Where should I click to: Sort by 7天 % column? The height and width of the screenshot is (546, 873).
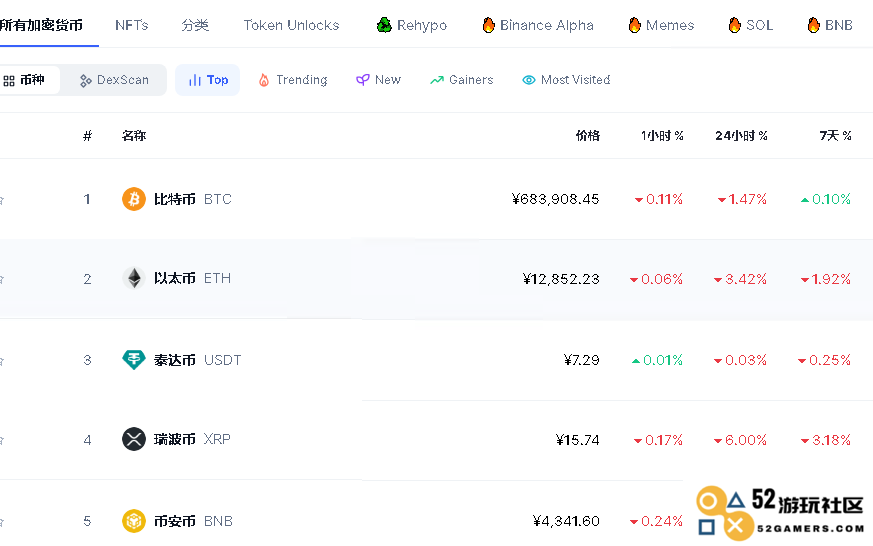pos(834,136)
